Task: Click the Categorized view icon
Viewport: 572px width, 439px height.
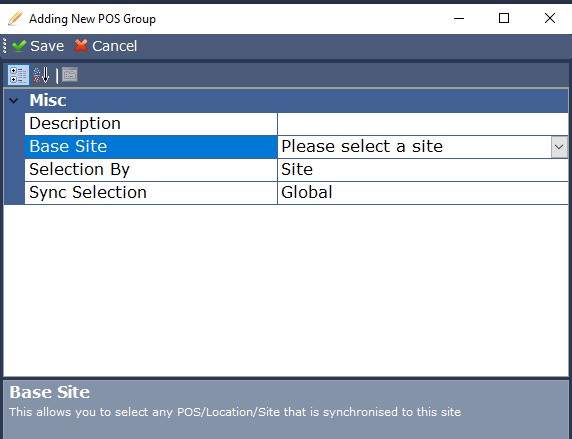Action: (x=18, y=75)
